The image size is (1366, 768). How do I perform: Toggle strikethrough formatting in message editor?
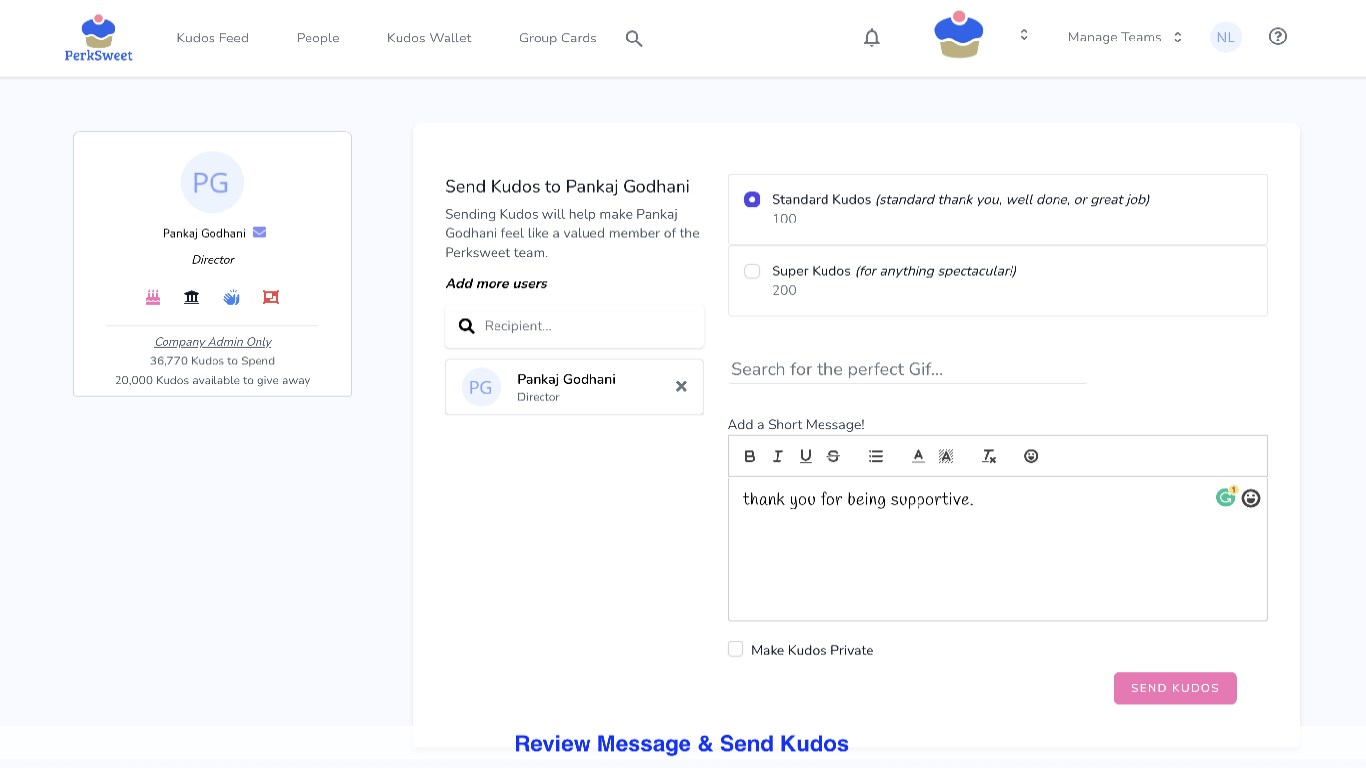pos(833,456)
